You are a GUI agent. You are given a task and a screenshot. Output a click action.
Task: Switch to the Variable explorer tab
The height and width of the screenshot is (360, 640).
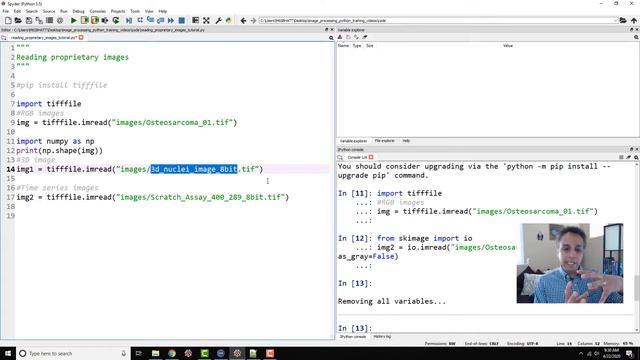click(x=353, y=141)
